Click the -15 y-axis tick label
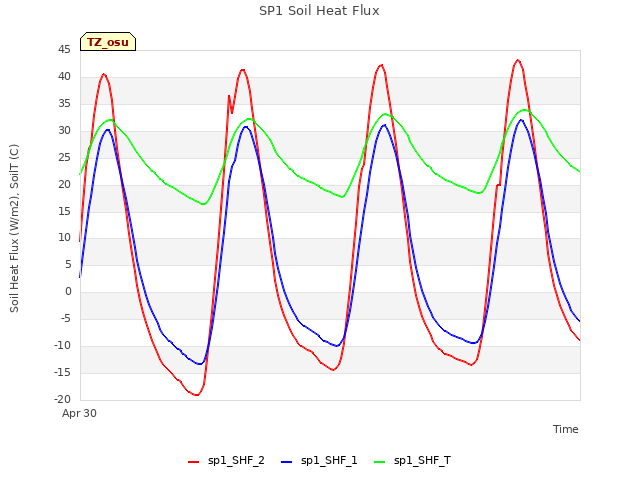Screen dimensions: 640x480 [x=62, y=373]
